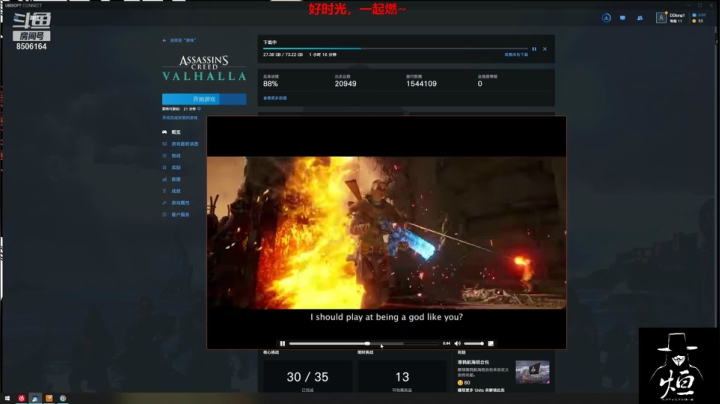
Task: Click the Assassin's Creed Valhalla logo
Action: coord(204,68)
